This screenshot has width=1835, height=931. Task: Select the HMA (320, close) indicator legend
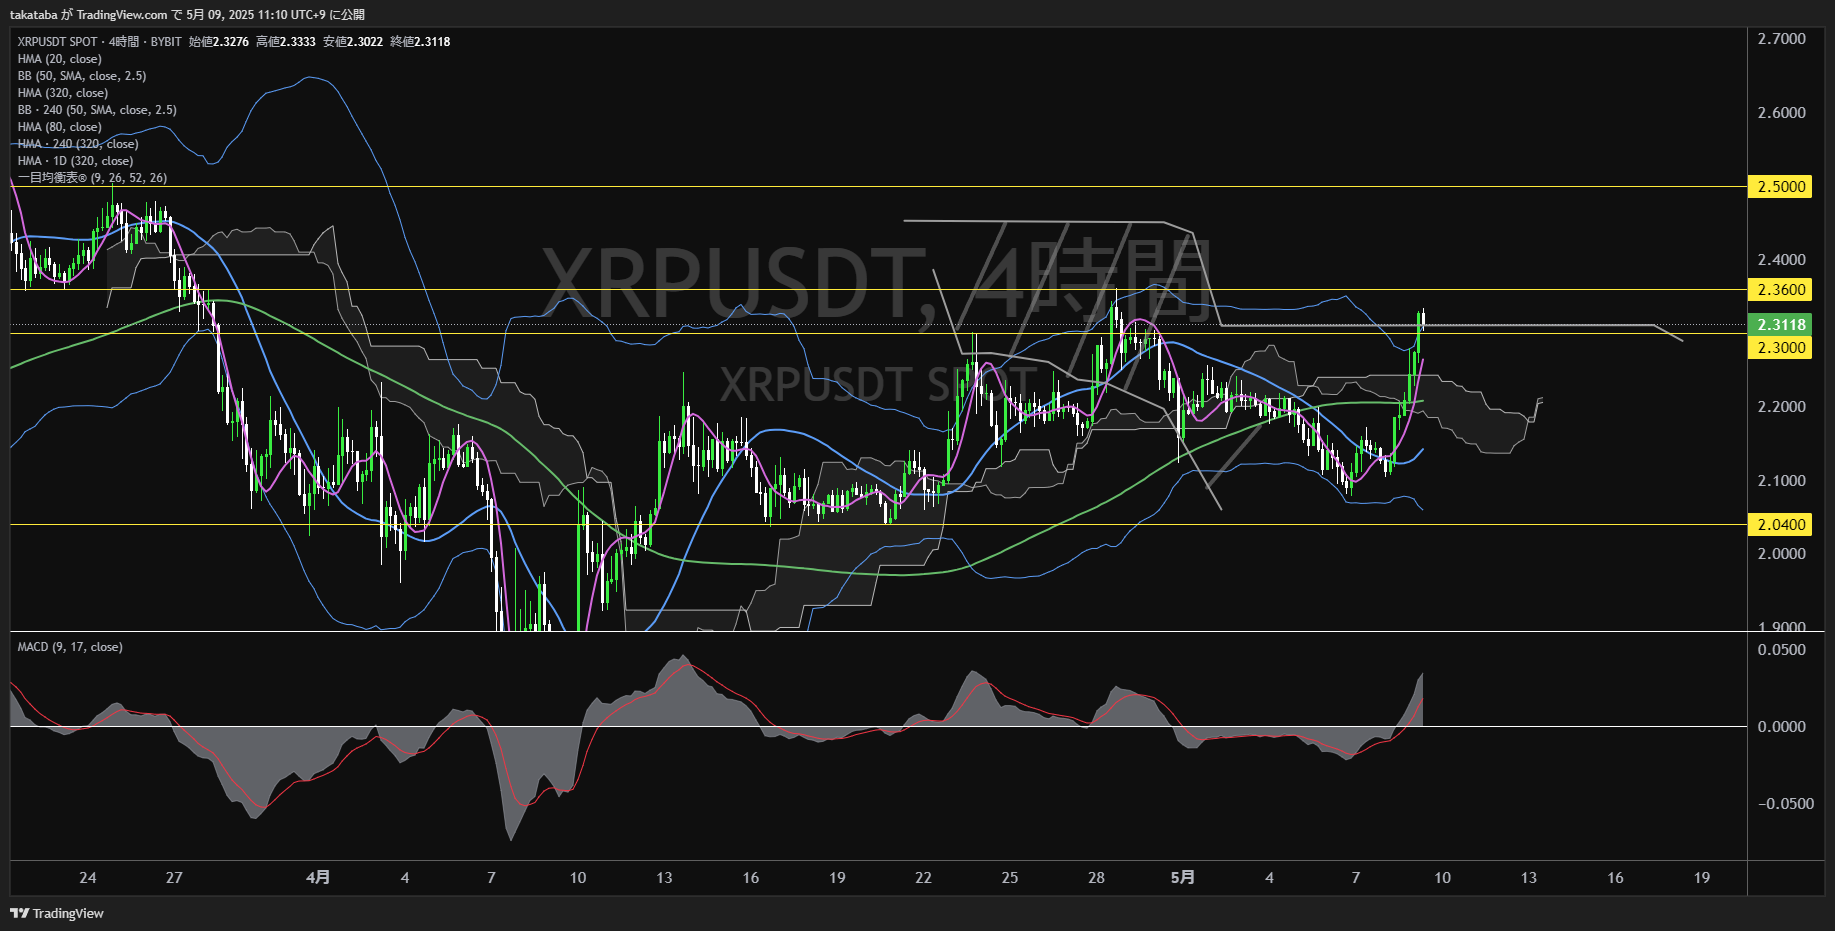(x=62, y=93)
